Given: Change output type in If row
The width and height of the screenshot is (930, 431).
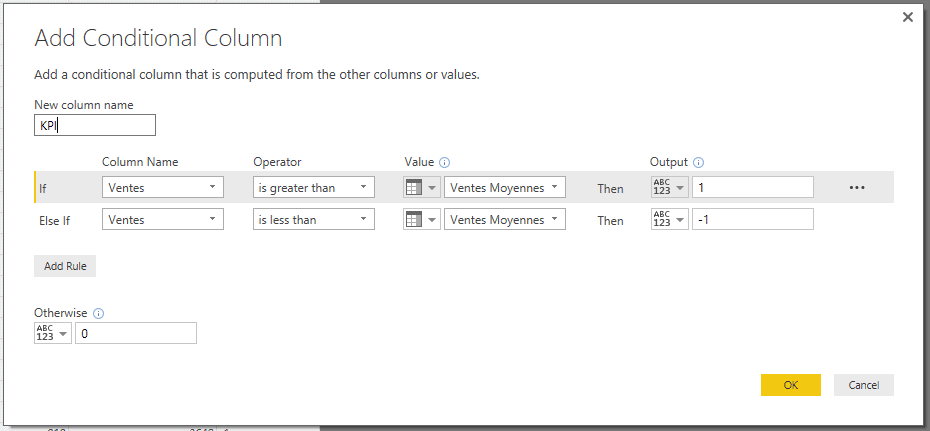Looking at the screenshot, I should tap(669, 187).
